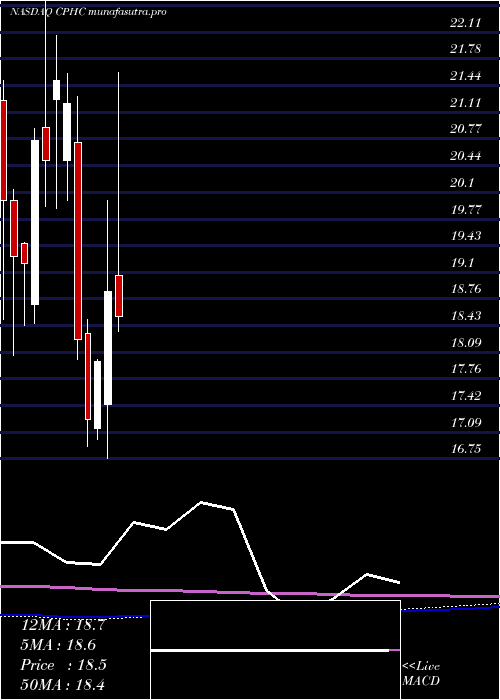Click the 50MA : 18.4 readout

pos(63,685)
